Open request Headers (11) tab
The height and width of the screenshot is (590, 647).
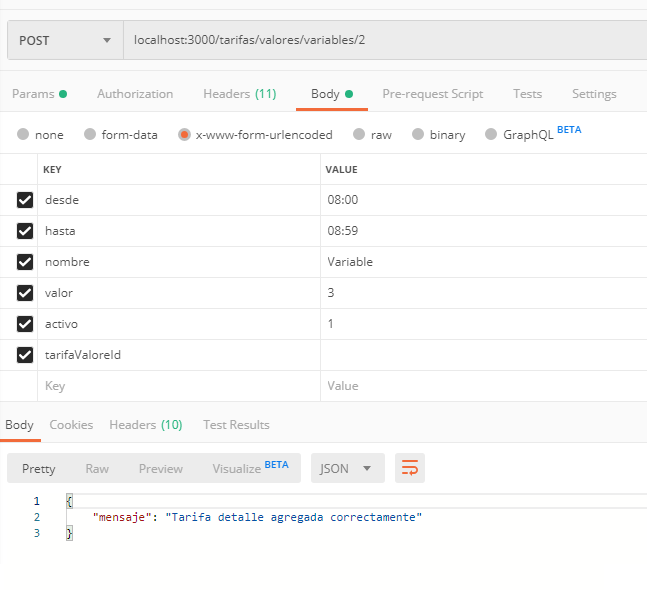239,94
